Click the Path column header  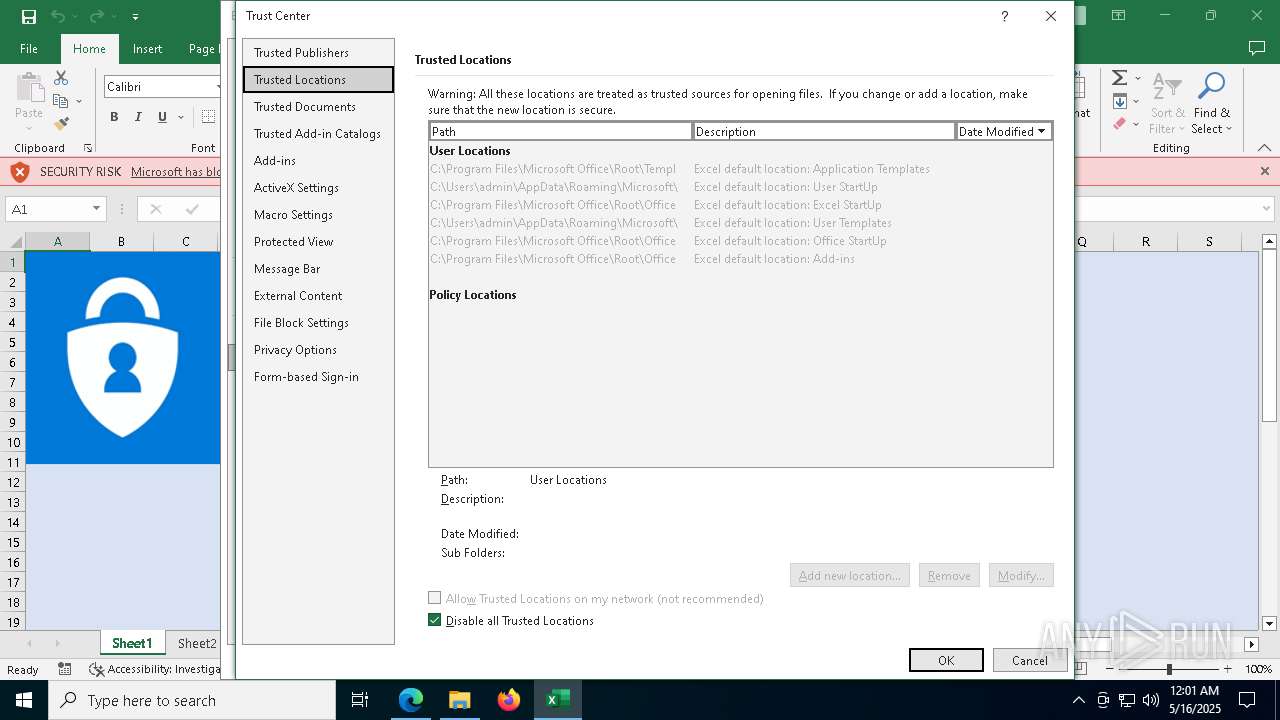pos(561,131)
